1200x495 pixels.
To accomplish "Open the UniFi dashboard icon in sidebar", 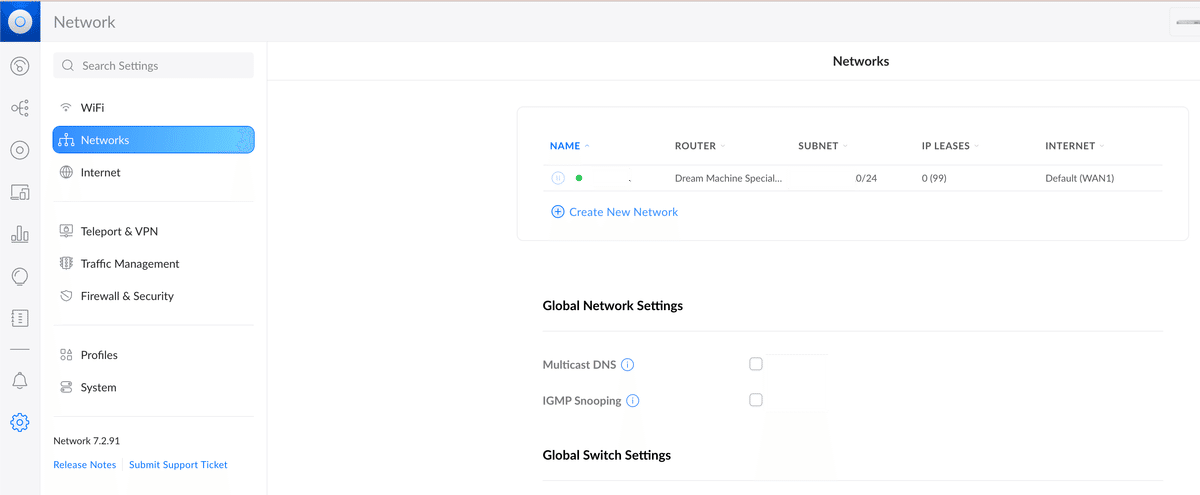I will (19, 66).
